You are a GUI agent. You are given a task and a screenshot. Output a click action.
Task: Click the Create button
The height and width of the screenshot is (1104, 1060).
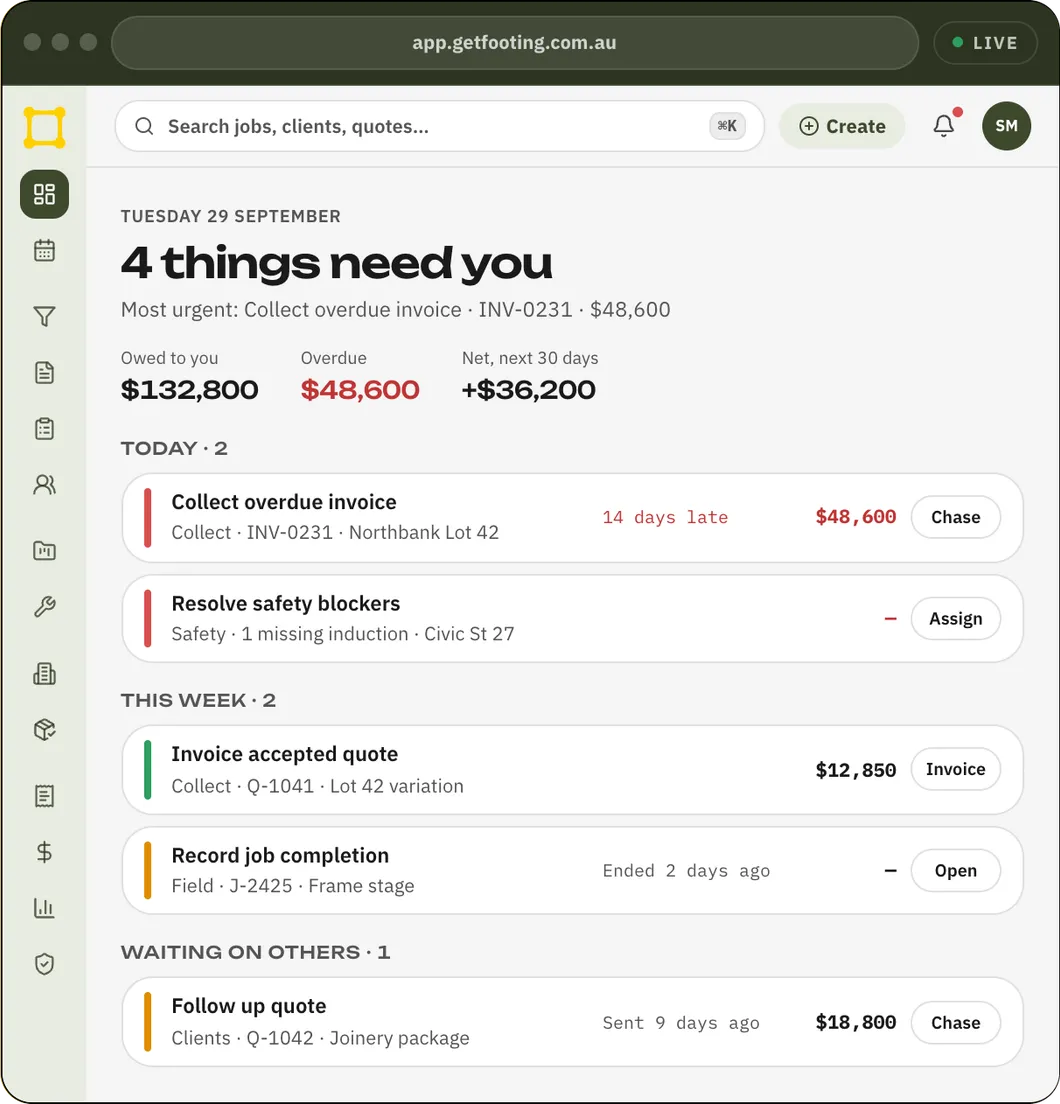point(842,126)
